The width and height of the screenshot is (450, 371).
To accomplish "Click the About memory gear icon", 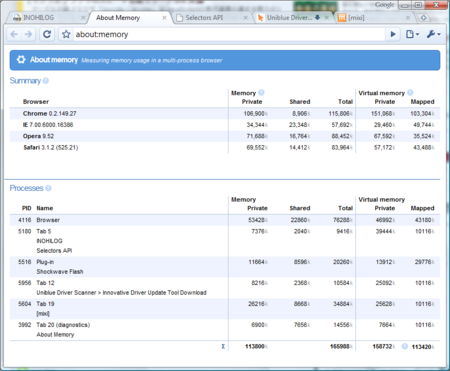I will coord(21,60).
